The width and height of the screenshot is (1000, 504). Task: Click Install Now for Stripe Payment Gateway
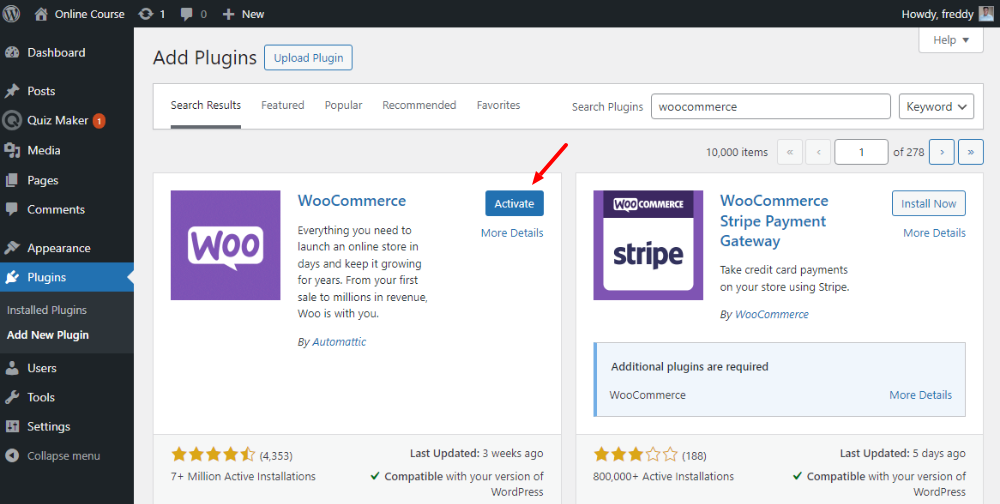click(929, 204)
